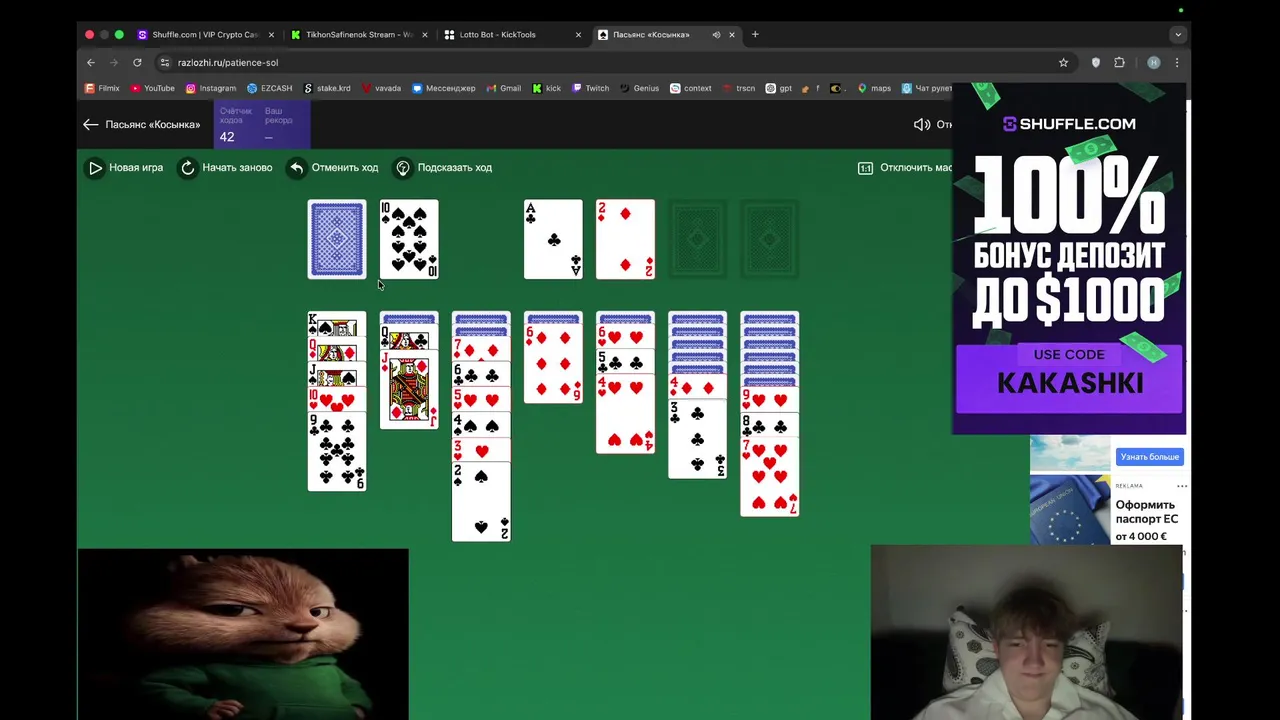Select the 7 of hearts card
Image resolution: width=1280 pixels, height=720 pixels.
pos(769,478)
